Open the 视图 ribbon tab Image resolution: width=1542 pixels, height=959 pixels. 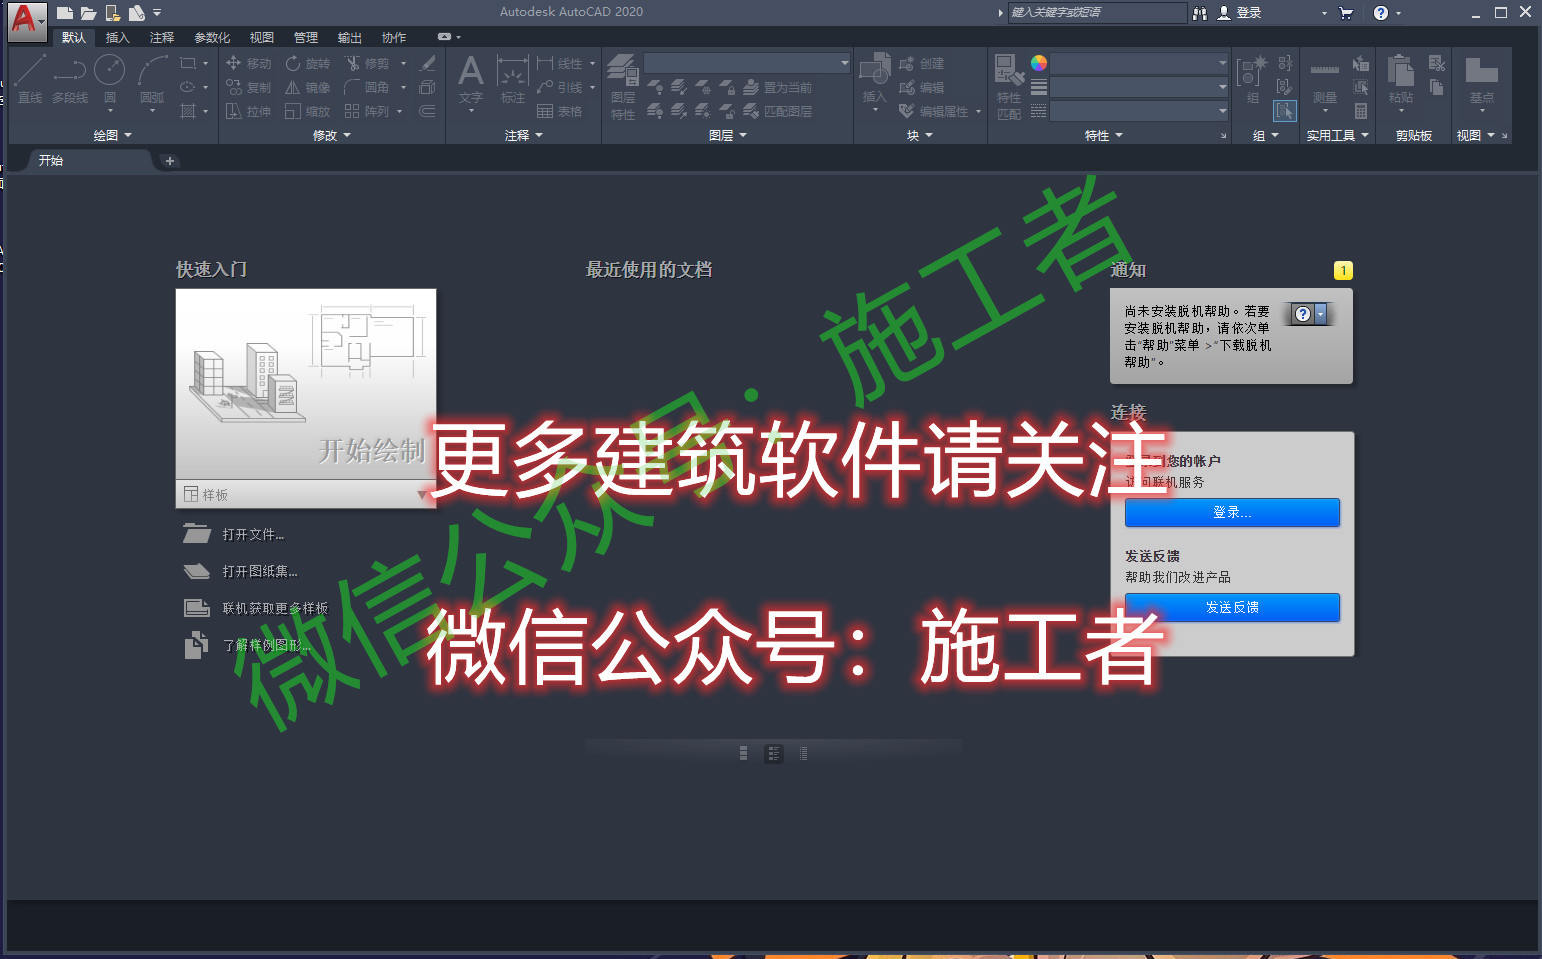[x=262, y=37]
